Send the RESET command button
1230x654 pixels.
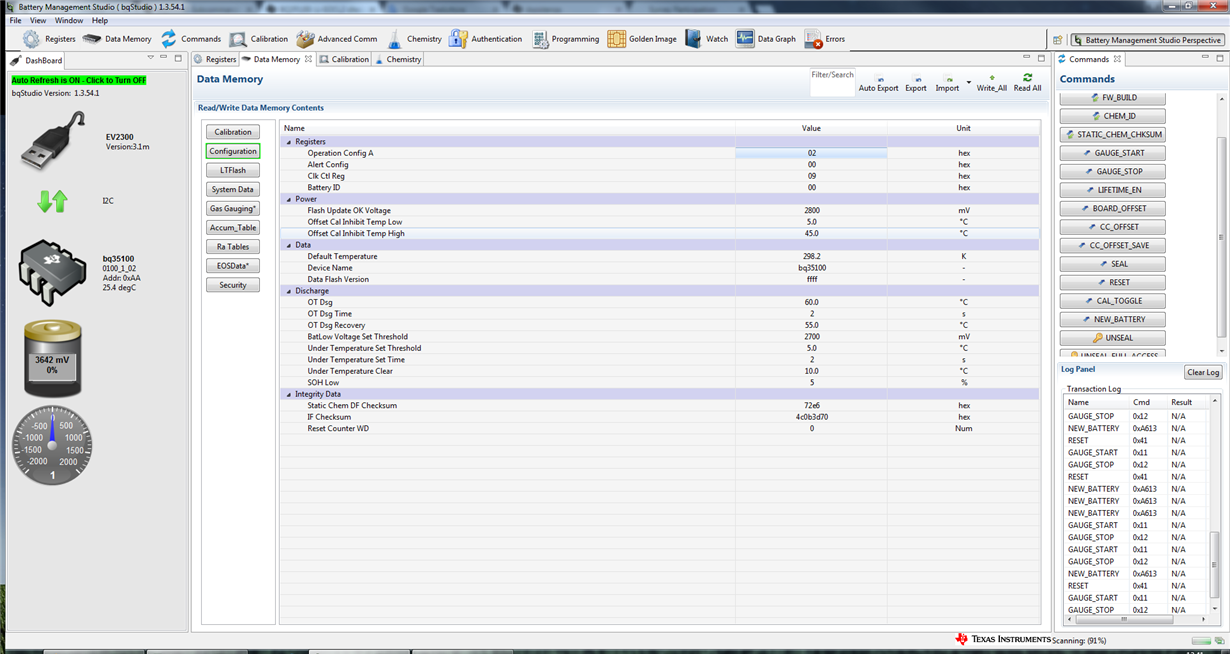tap(1113, 282)
